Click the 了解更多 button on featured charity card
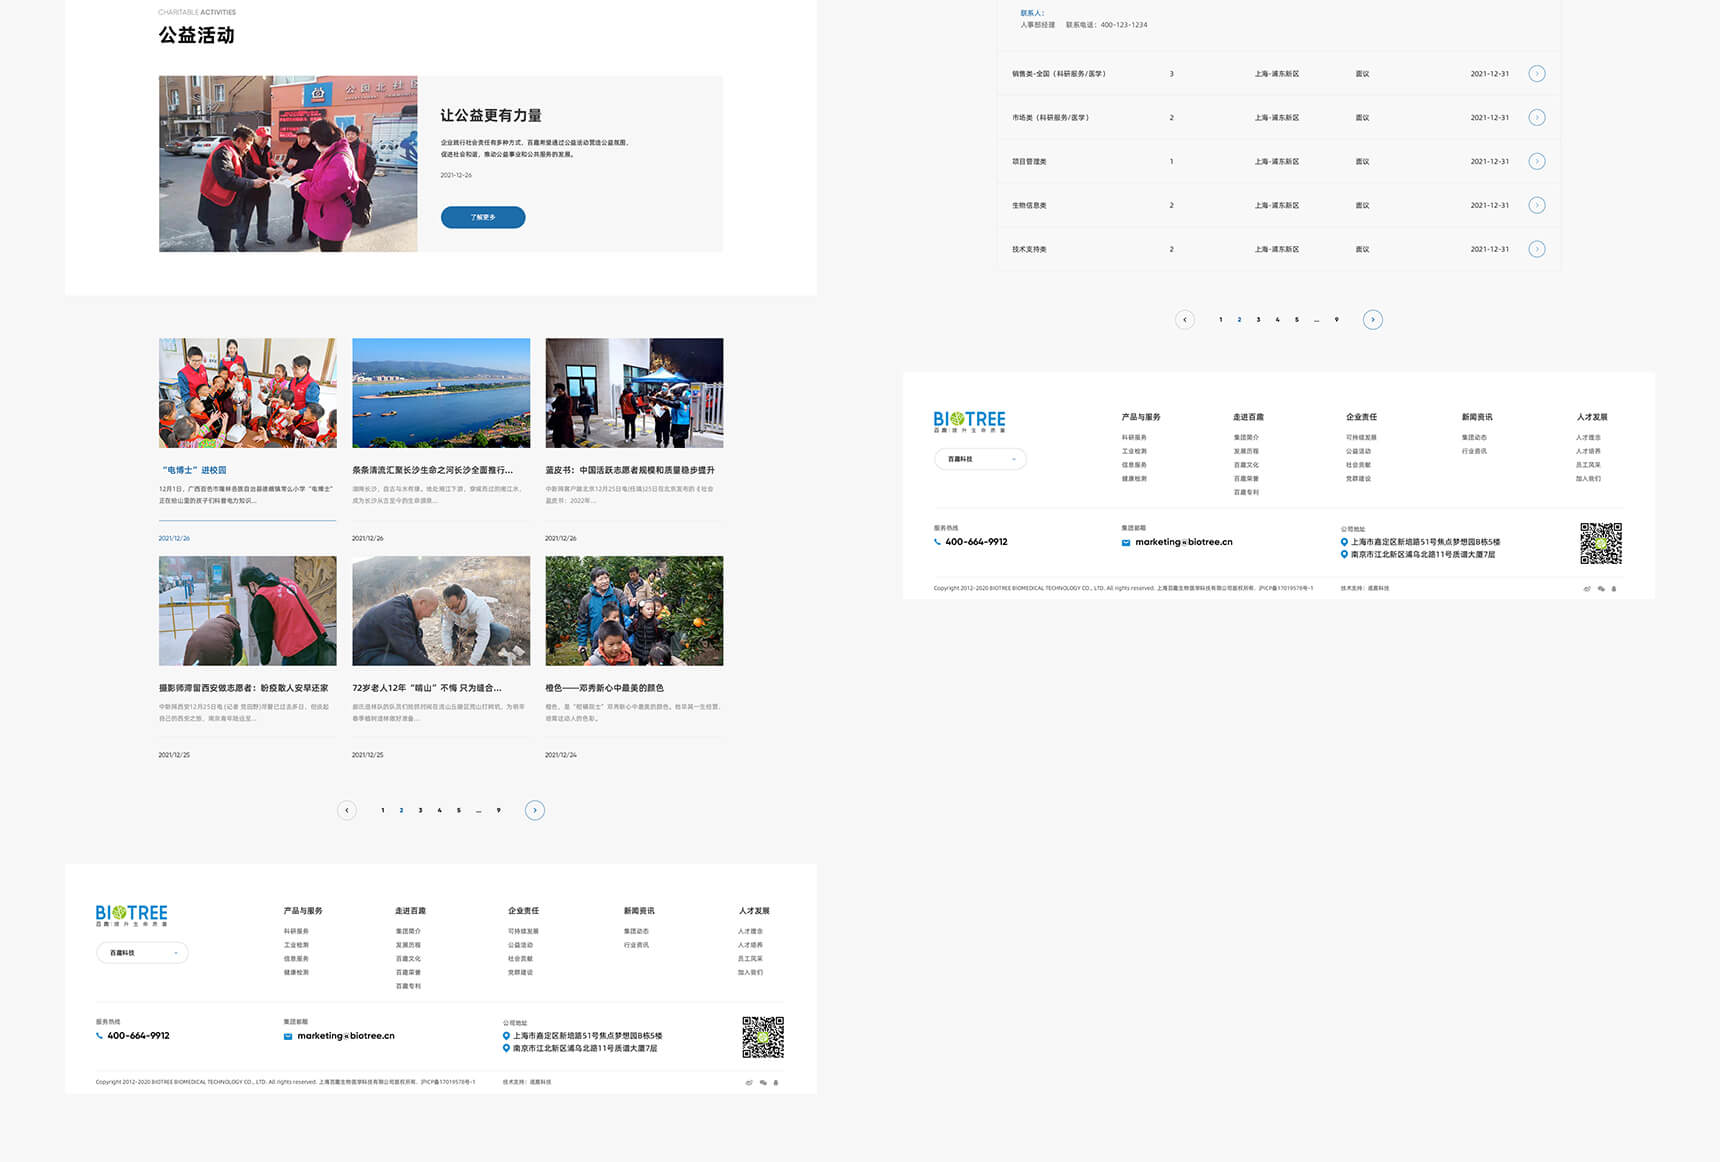This screenshot has height=1162, width=1720. pyautogui.click(x=483, y=217)
